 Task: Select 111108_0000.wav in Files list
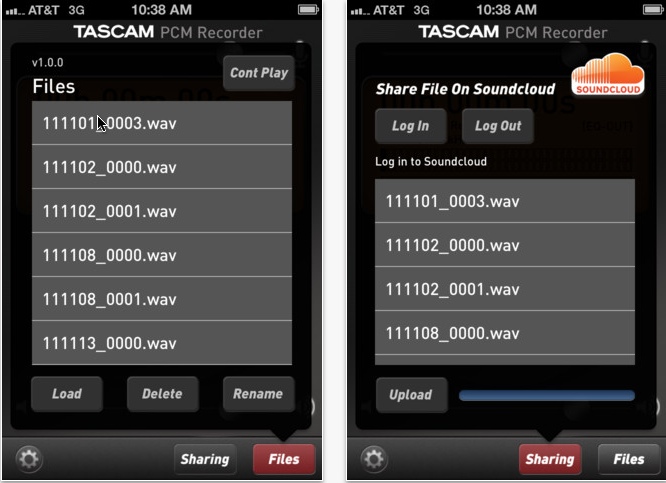point(162,255)
